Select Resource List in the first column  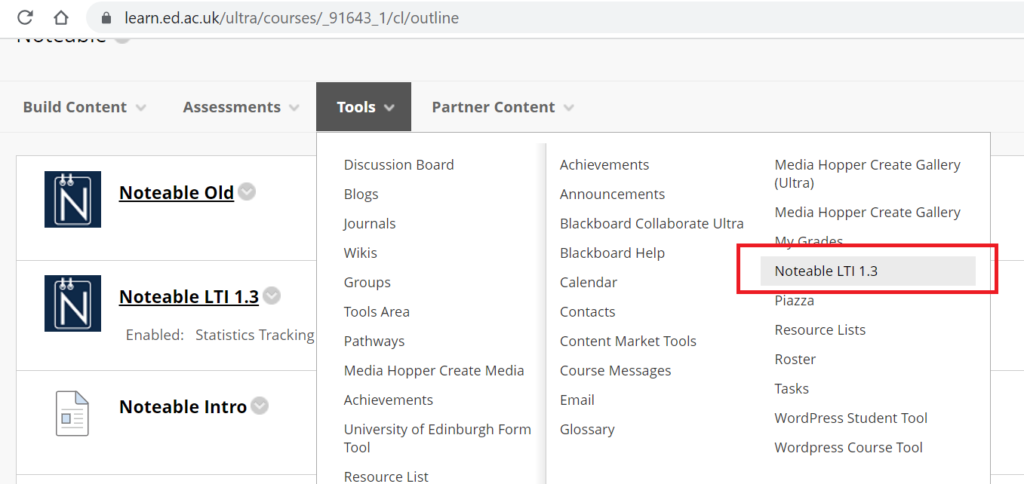(x=386, y=476)
